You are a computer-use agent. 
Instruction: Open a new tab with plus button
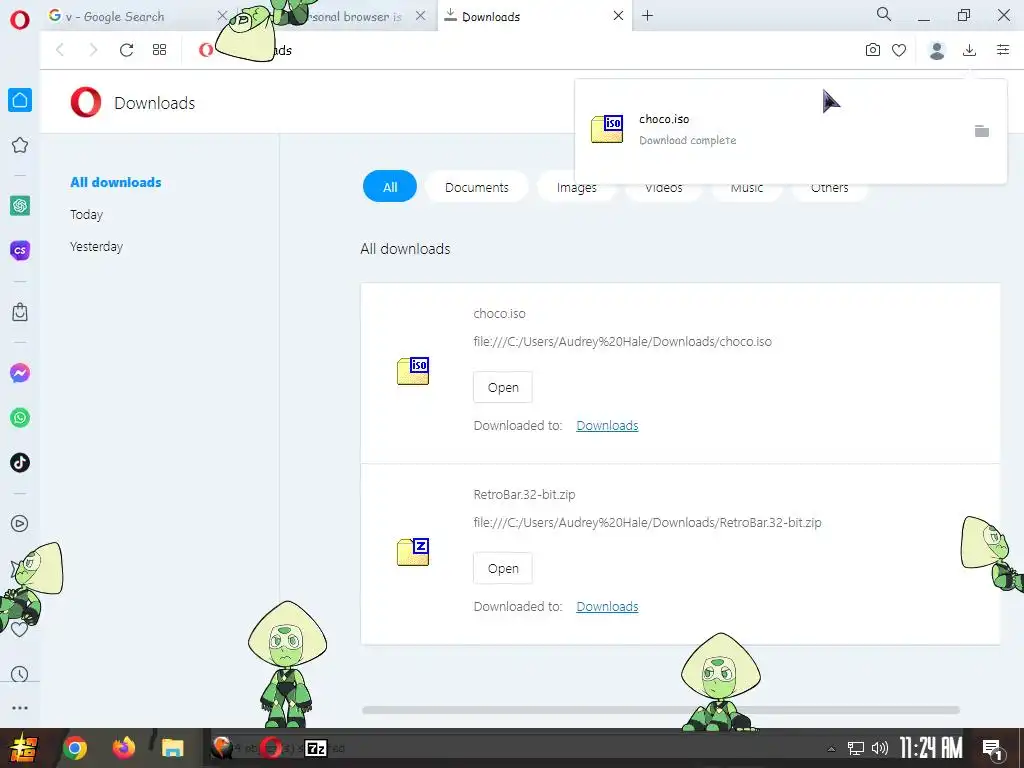647,16
